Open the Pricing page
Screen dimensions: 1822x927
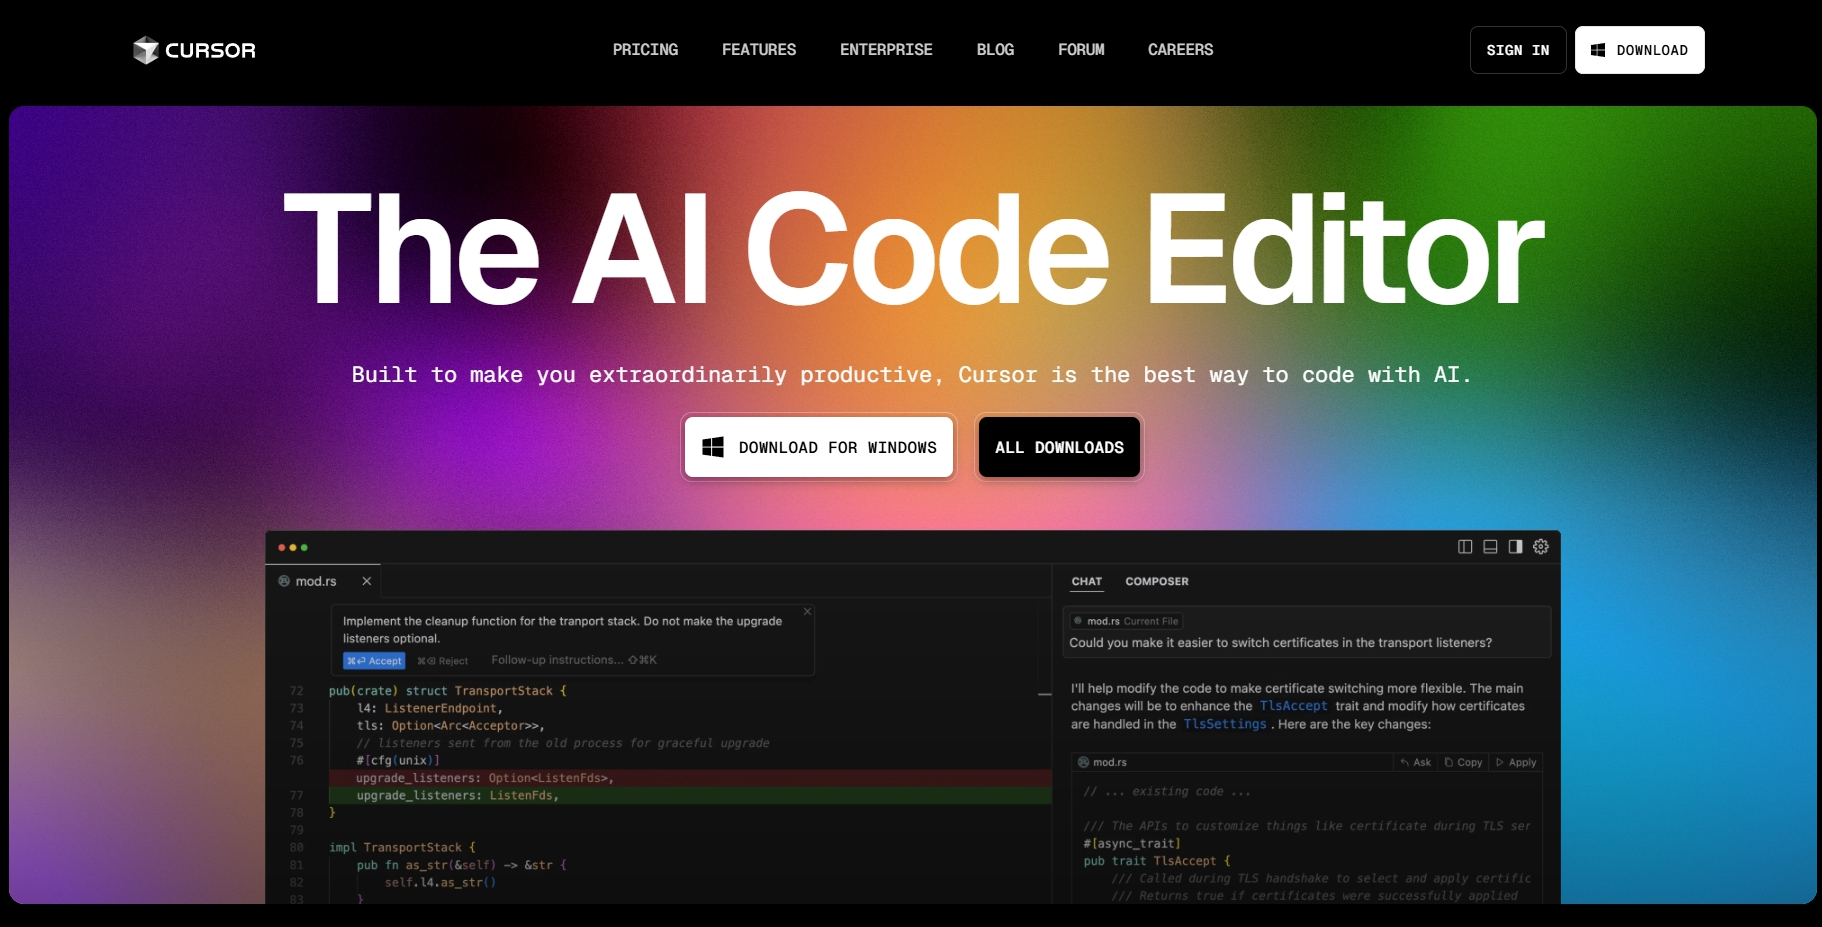[645, 50]
